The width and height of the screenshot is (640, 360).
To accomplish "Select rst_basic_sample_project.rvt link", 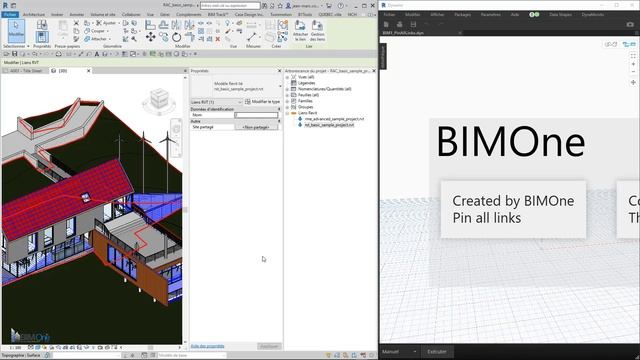I will coord(329,125).
